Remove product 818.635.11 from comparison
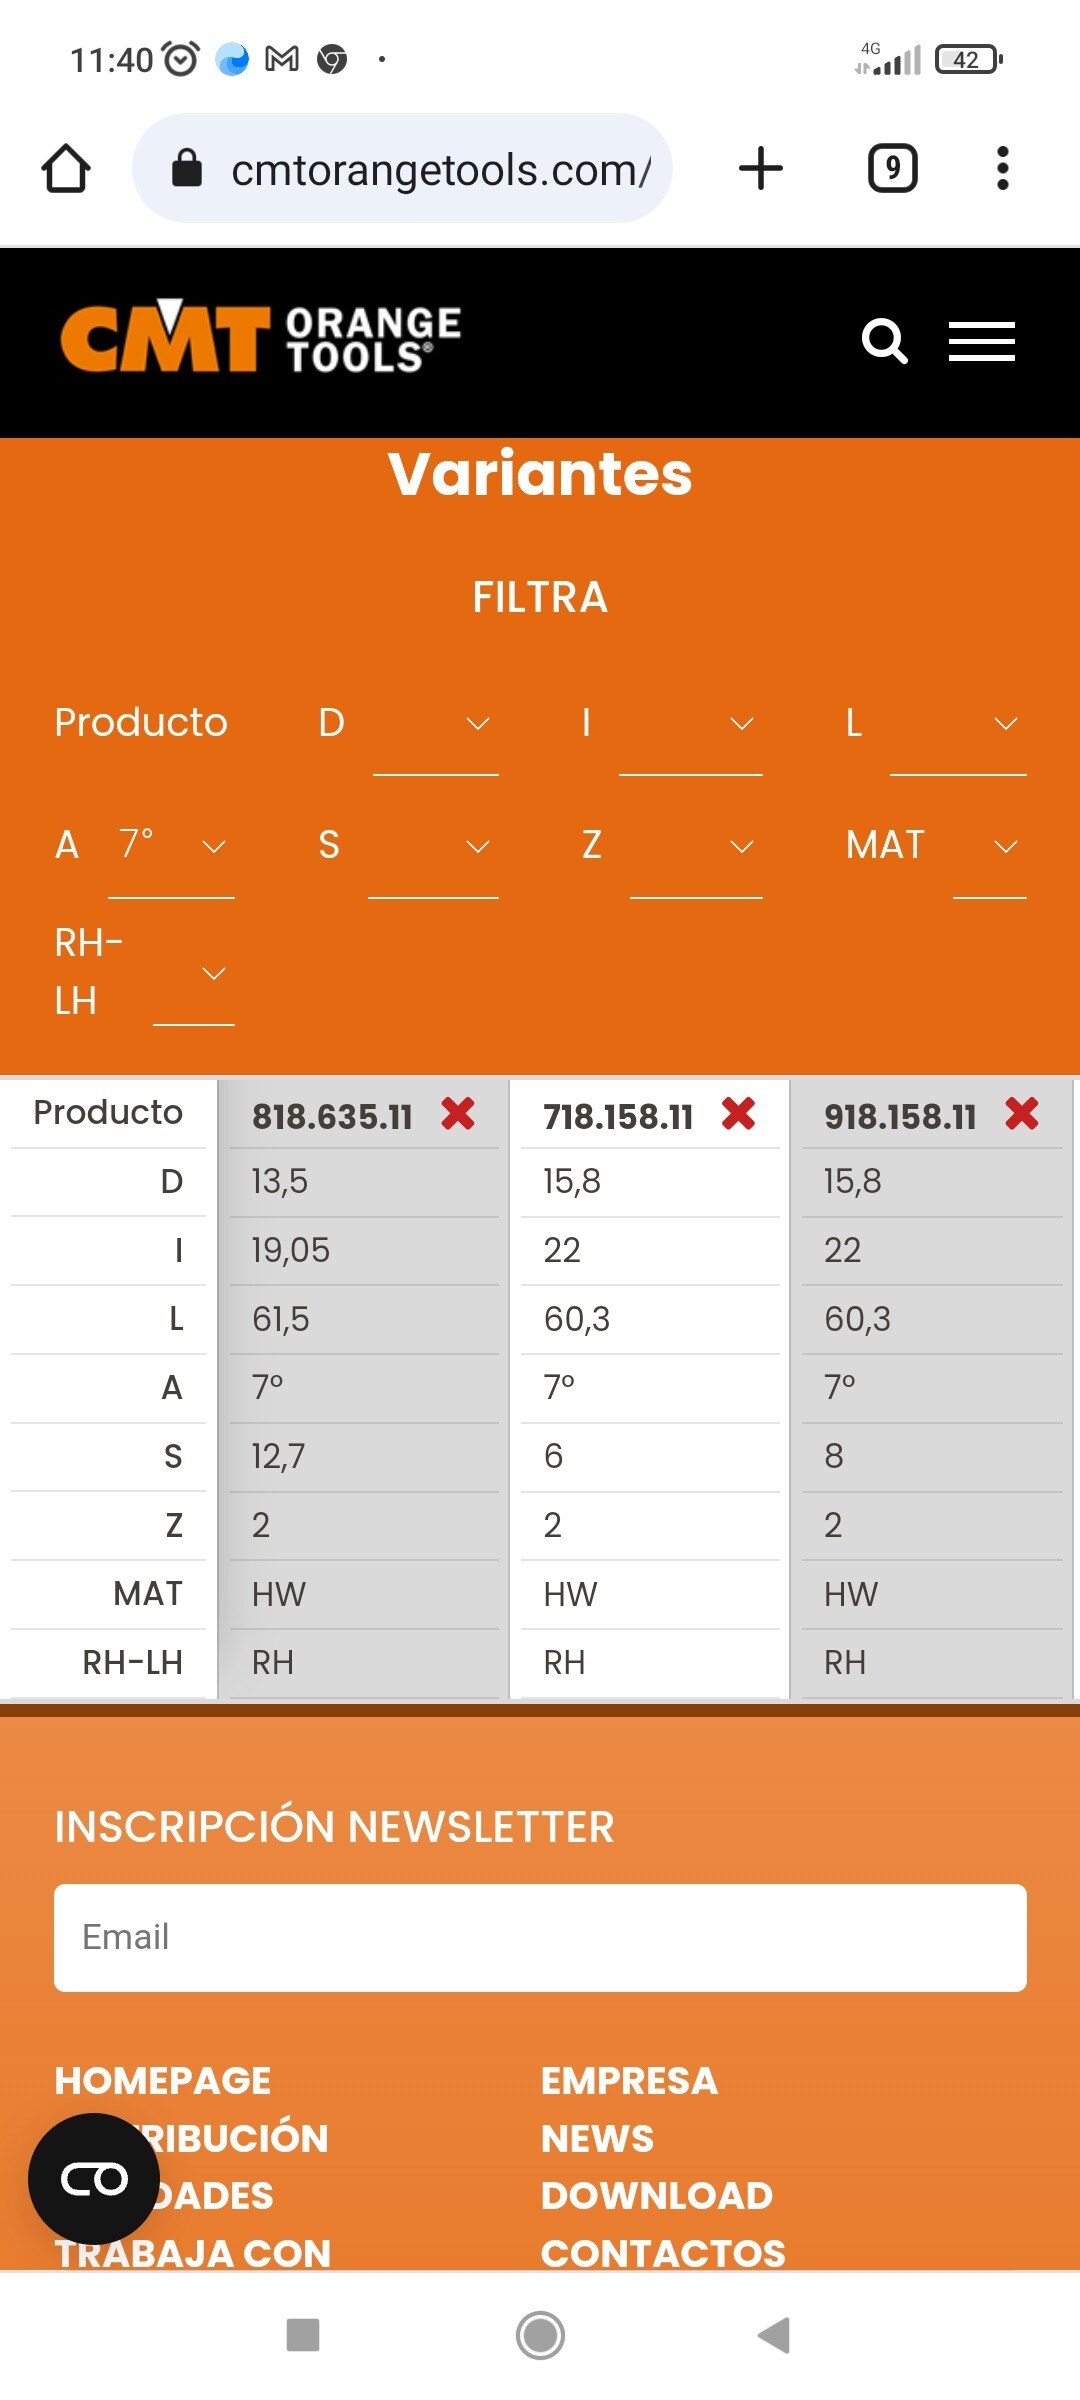The image size is (1080, 2400). (x=458, y=1113)
